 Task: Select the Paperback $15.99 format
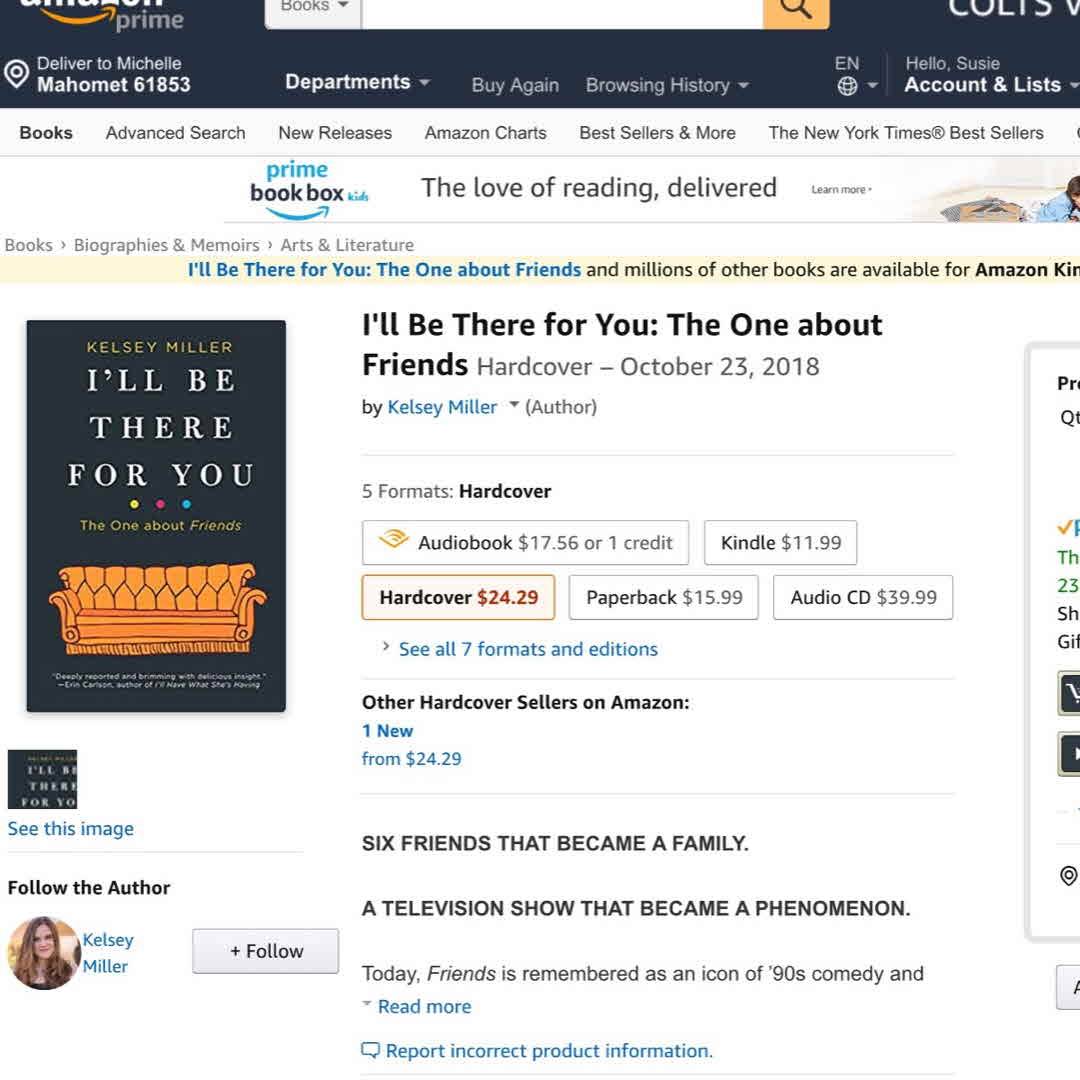[x=663, y=597]
